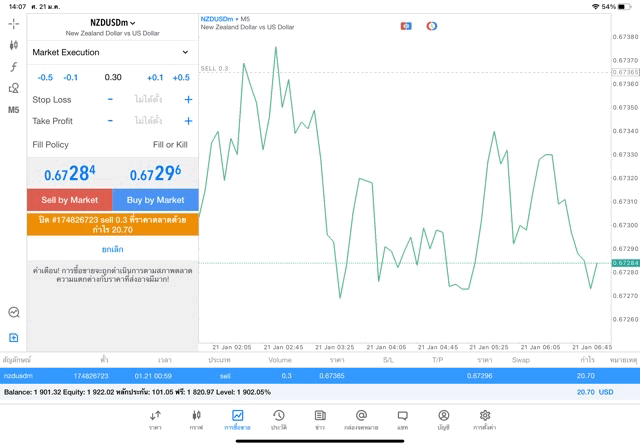Decrease the Take Profit value

pyautogui.click(x=110, y=121)
